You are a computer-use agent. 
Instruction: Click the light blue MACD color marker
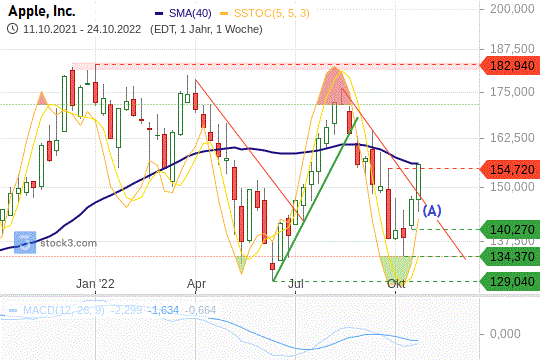[x=13, y=310]
